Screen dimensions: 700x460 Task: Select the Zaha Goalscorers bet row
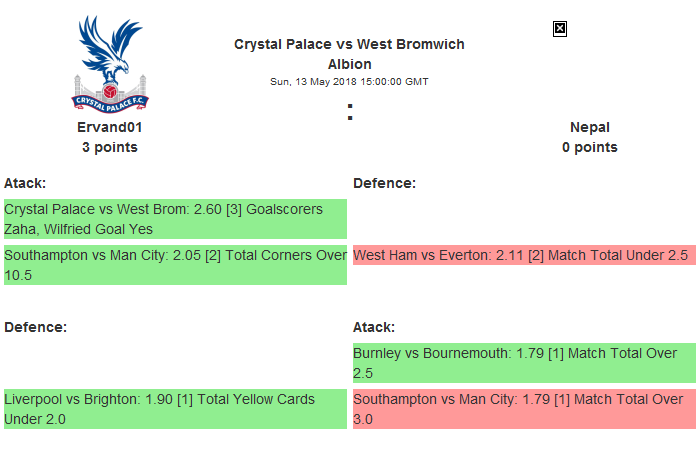pyautogui.click(x=175, y=219)
